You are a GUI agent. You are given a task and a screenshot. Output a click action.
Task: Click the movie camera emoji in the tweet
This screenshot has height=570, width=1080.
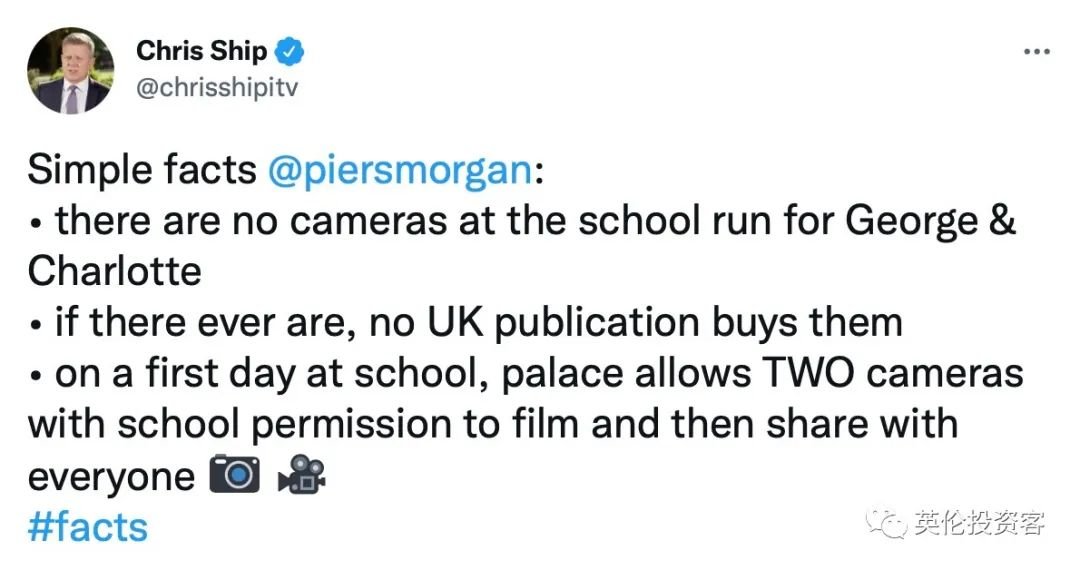[x=302, y=476]
